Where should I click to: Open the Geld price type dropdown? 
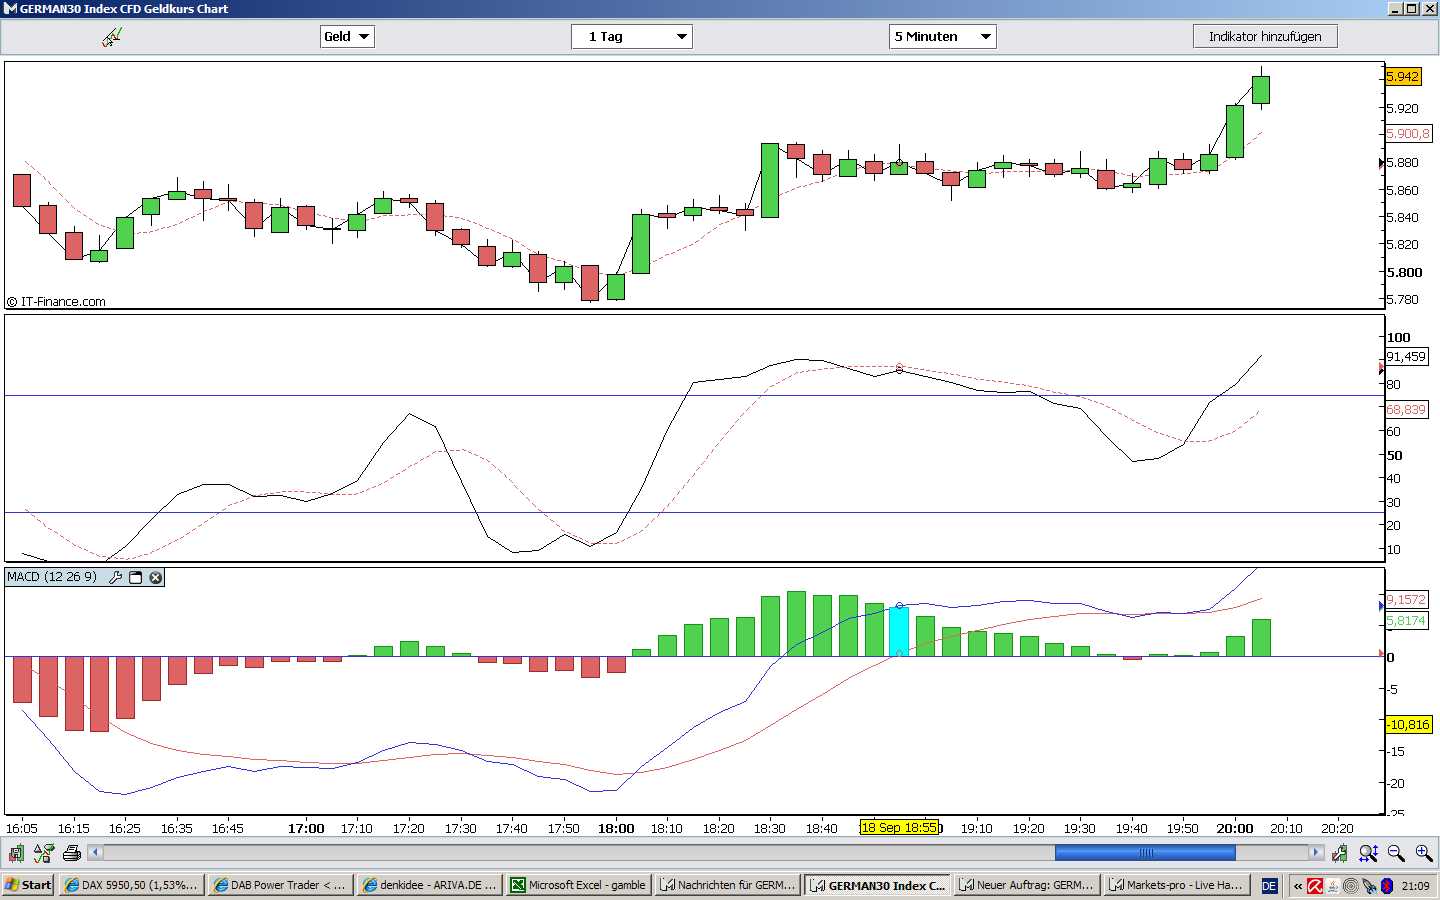pyautogui.click(x=347, y=37)
